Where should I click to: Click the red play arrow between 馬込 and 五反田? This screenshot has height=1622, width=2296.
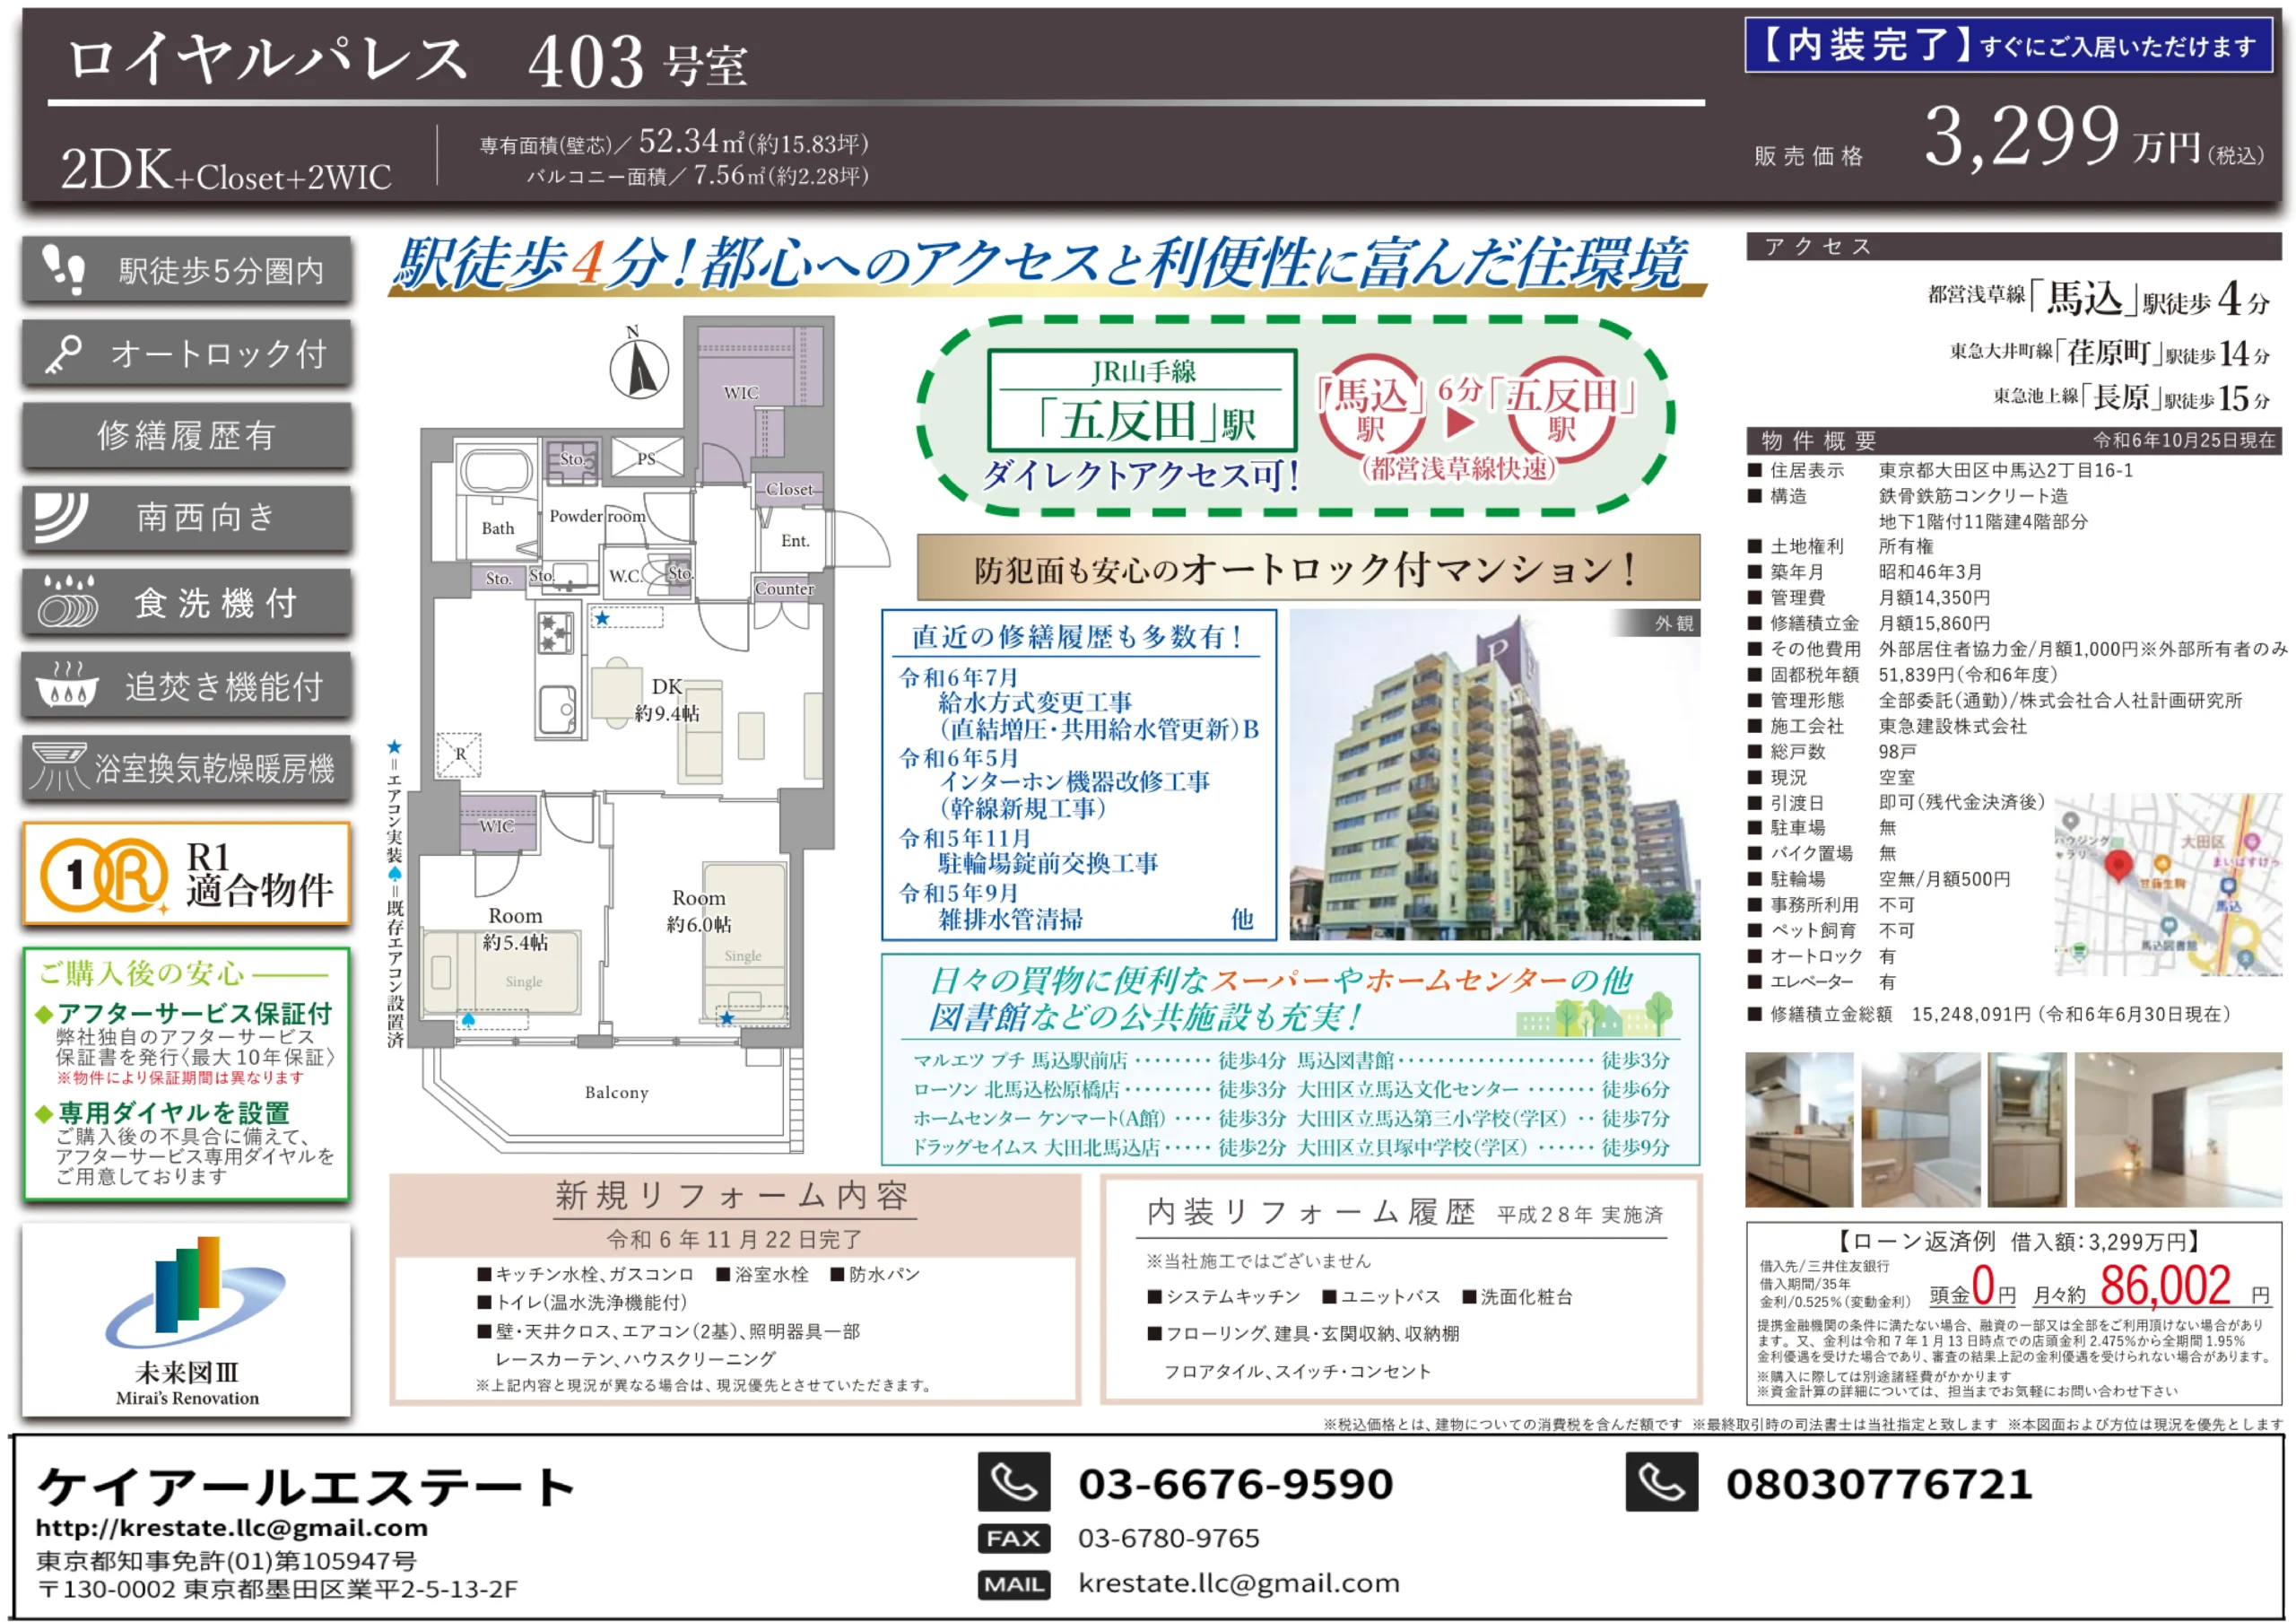(1460, 422)
